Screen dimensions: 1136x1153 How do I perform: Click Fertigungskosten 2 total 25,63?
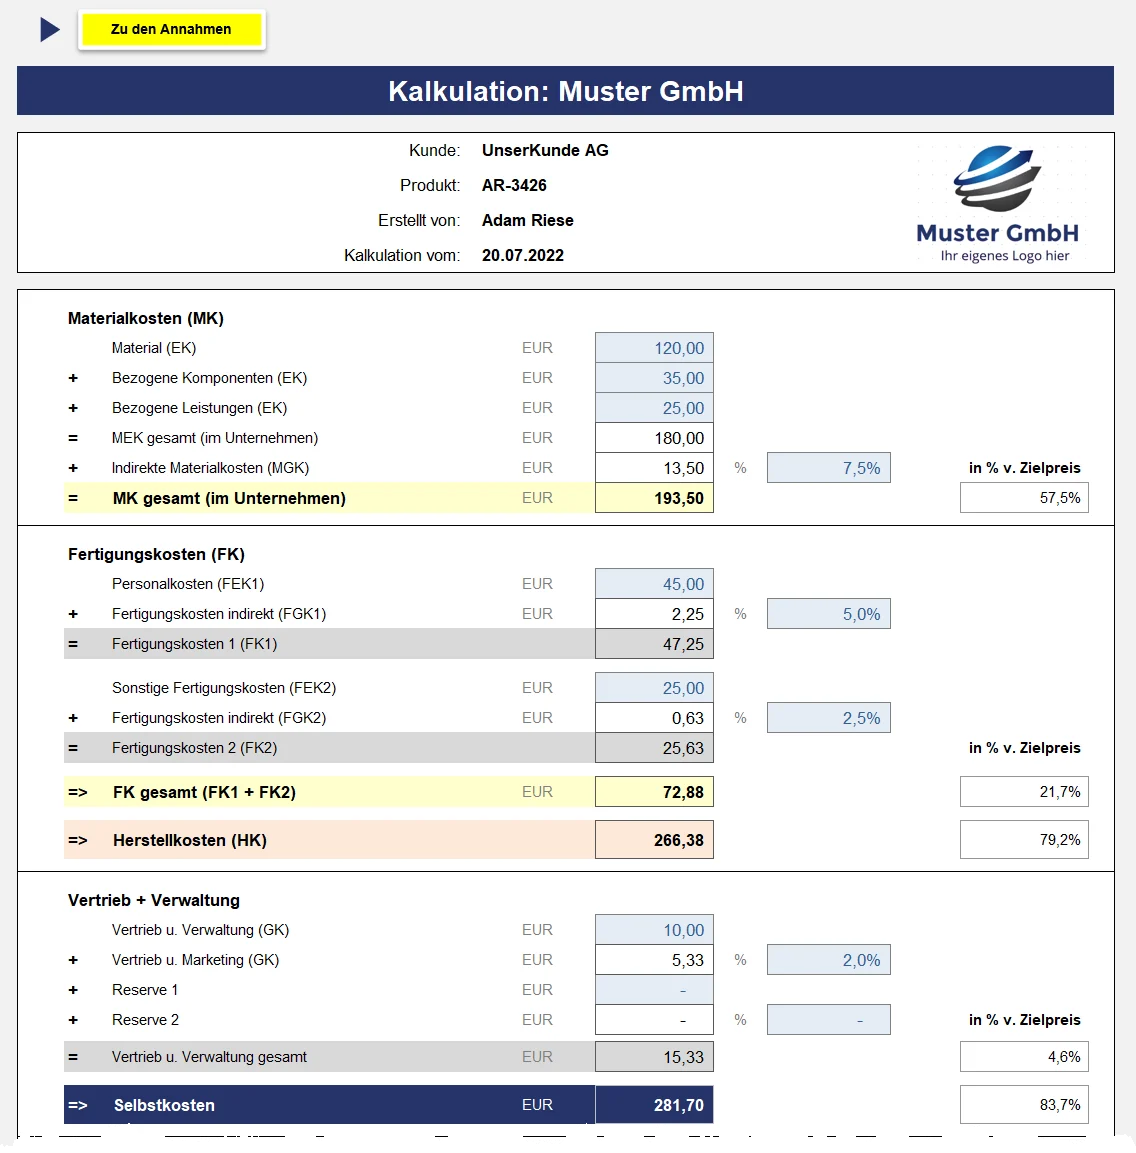[x=654, y=748]
